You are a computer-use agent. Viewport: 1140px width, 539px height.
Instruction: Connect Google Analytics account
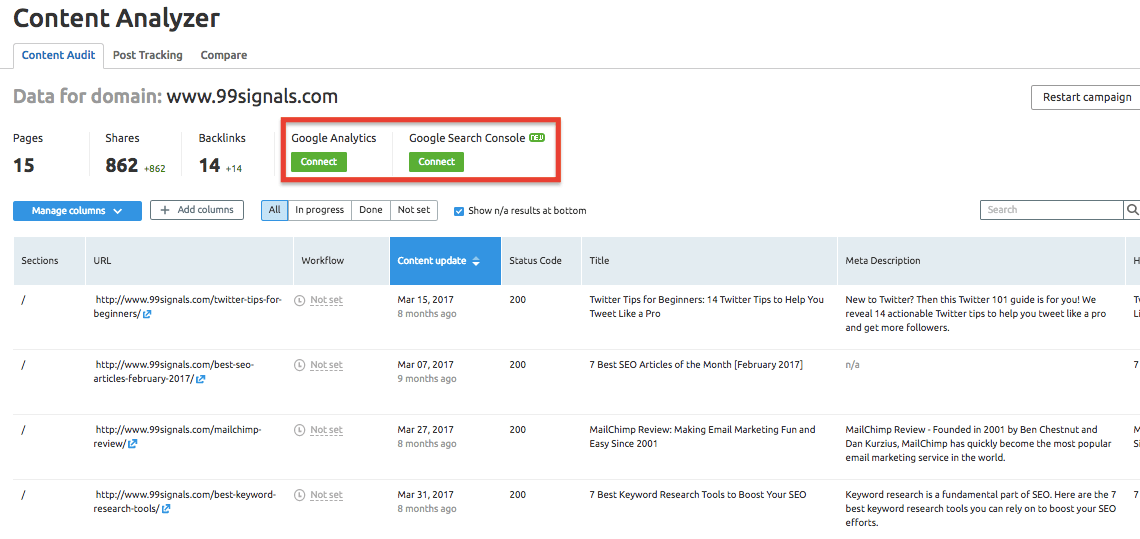click(x=319, y=162)
